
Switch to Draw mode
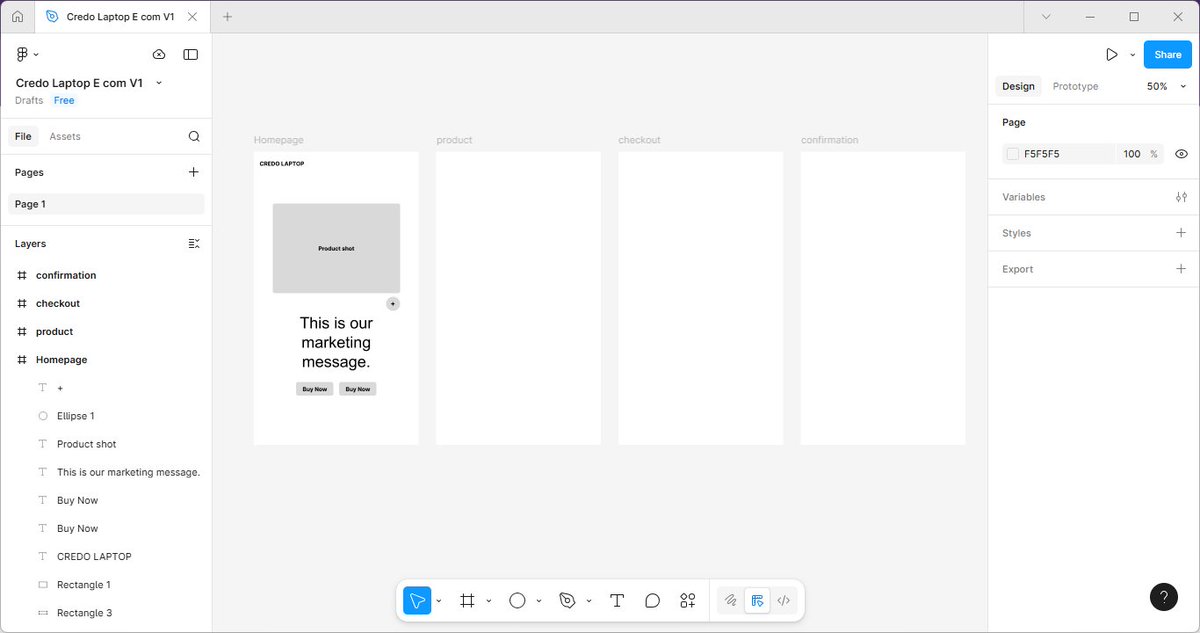[x=731, y=600]
